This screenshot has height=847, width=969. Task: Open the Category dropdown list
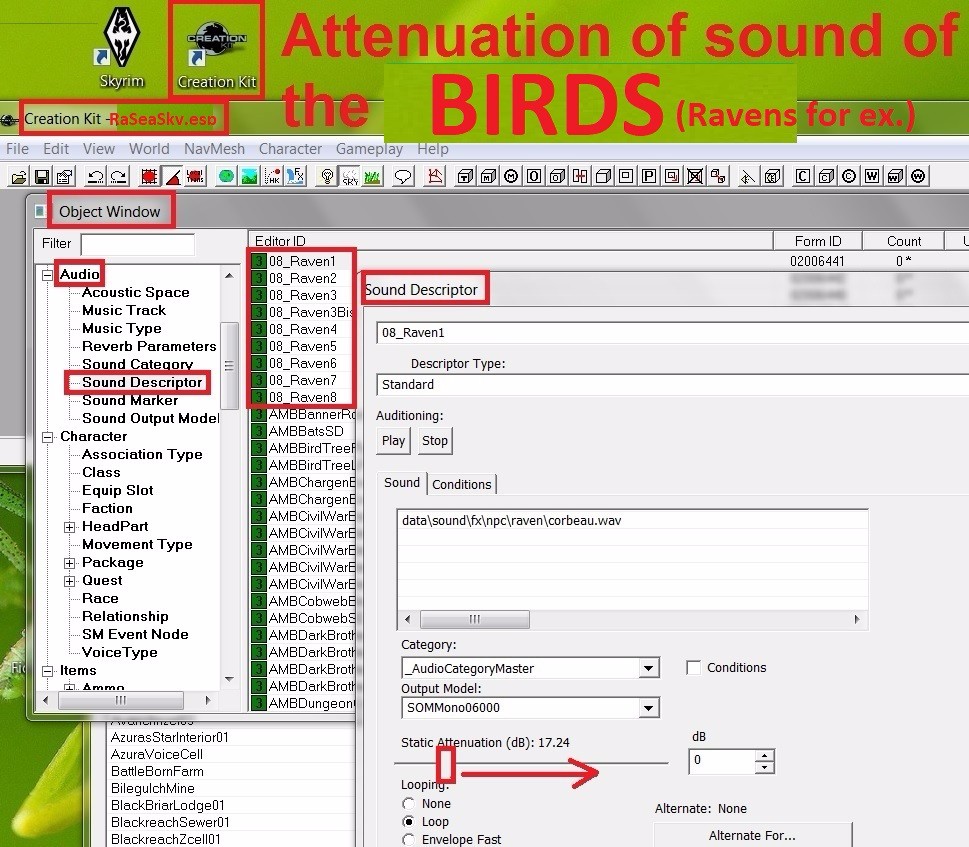click(649, 668)
